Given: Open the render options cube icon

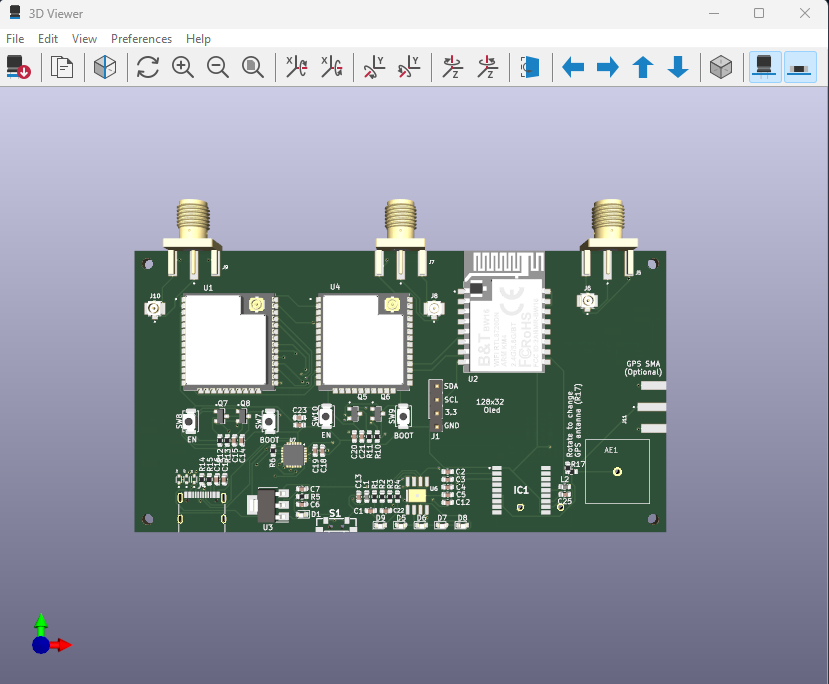Looking at the screenshot, I should point(105,67).
